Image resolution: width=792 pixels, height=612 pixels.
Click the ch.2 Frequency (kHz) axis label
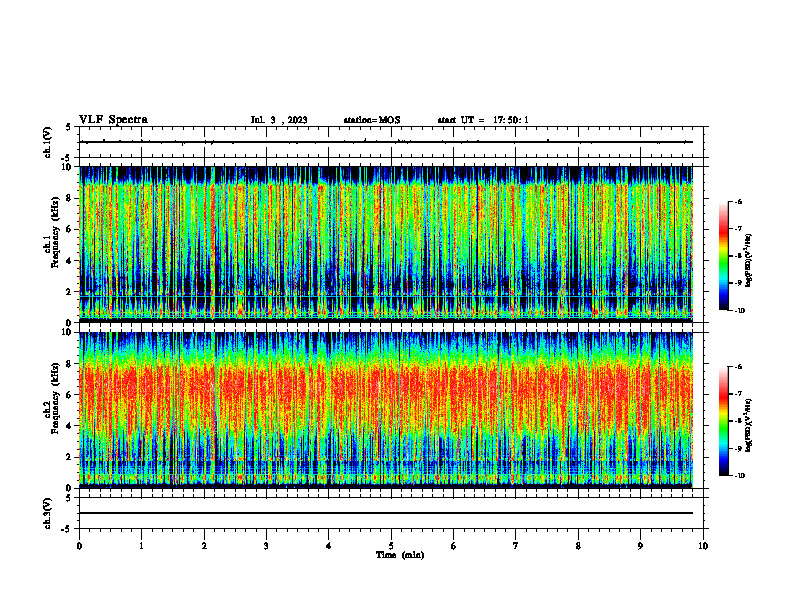pyautogui.click(x=52, y=398)
